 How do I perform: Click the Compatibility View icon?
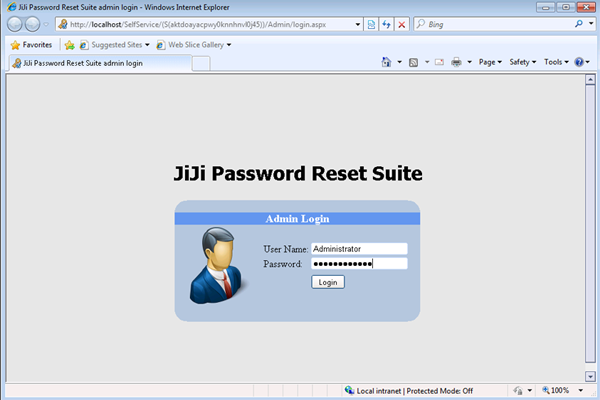371,24
